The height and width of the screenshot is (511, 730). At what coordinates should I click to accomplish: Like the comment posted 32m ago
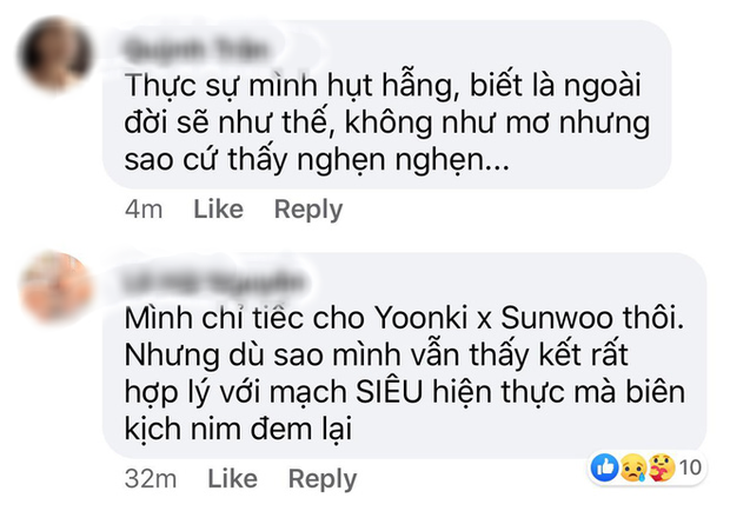click(232, 478)
